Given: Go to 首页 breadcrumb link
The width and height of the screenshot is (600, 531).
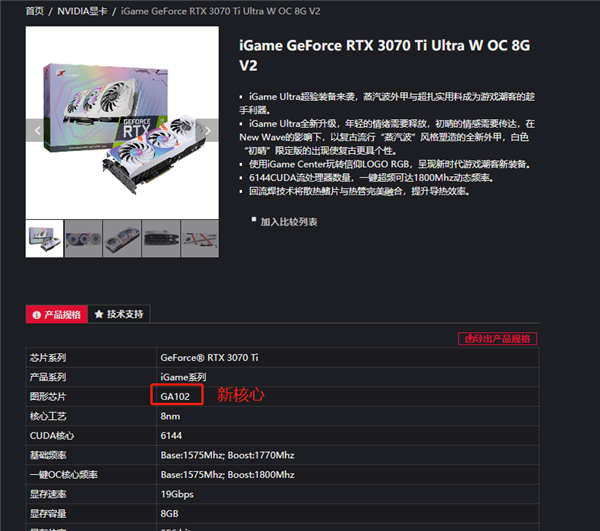Looking at the screenshot, I should point(35,11).
